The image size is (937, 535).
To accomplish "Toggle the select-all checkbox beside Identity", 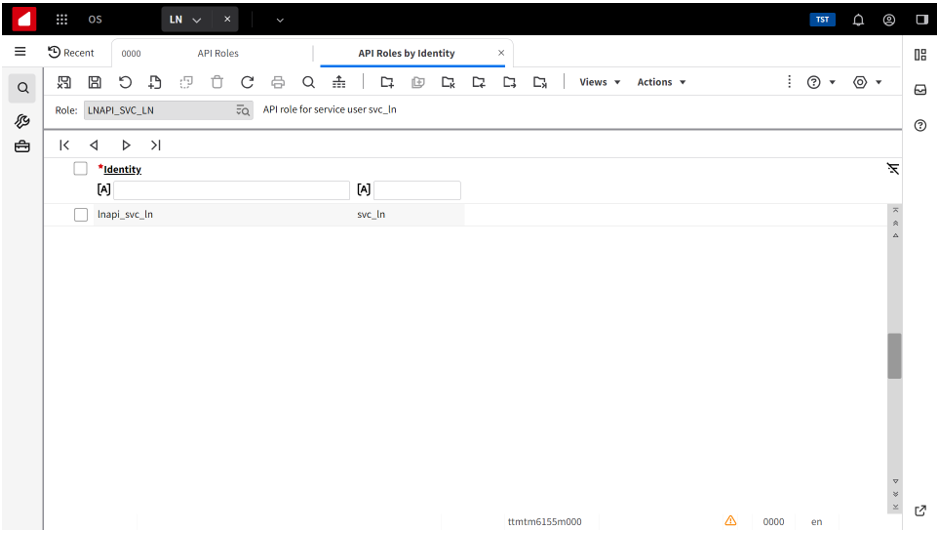I will click(x=81, y=169).
